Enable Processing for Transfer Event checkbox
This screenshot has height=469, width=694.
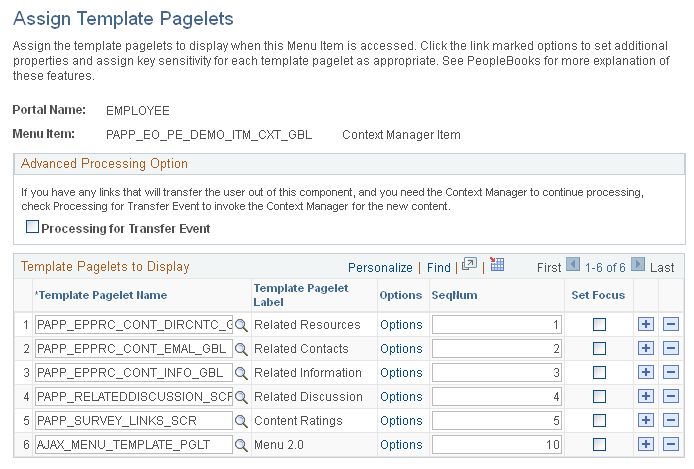click(32, 227)
